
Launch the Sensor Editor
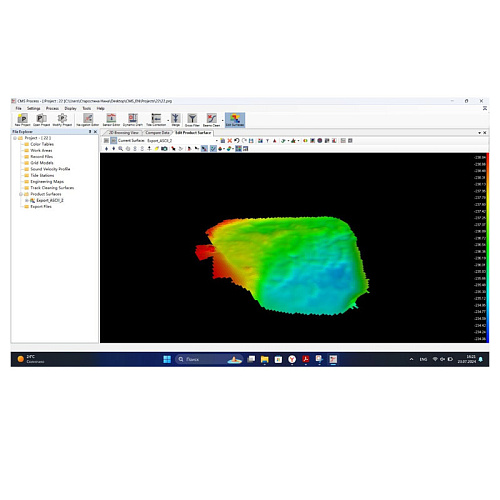tap(111, 120)
